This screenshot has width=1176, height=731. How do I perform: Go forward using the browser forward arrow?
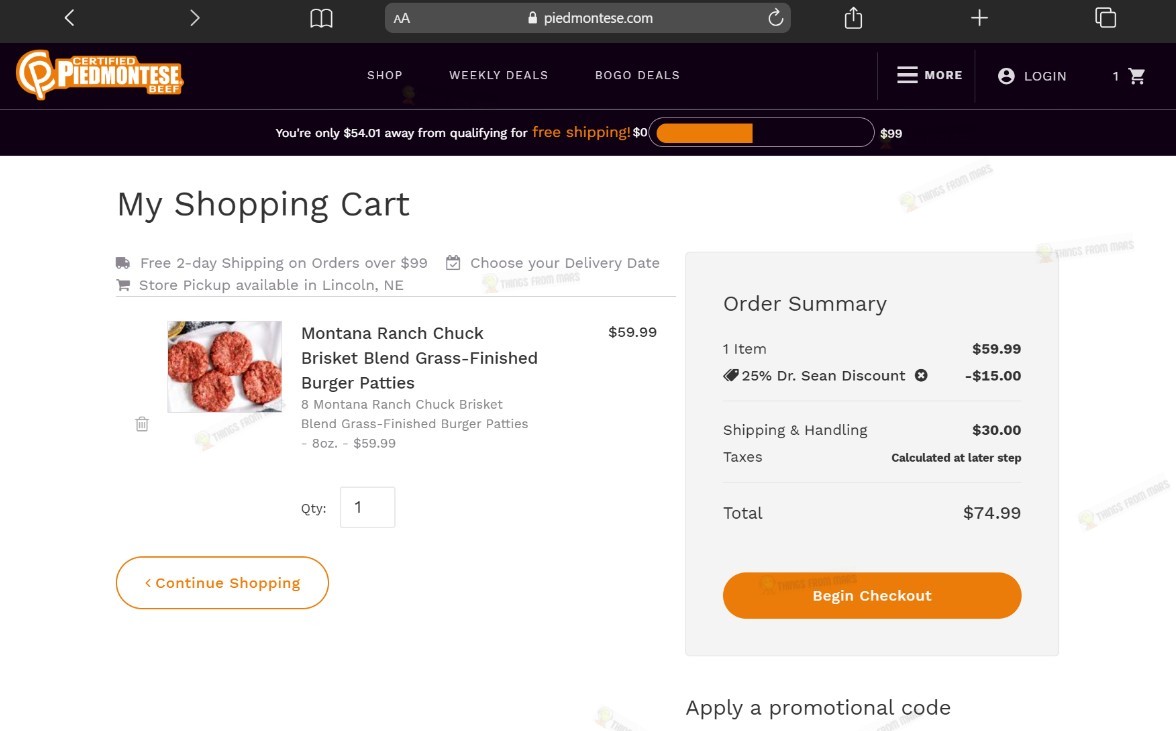[194, 17]
